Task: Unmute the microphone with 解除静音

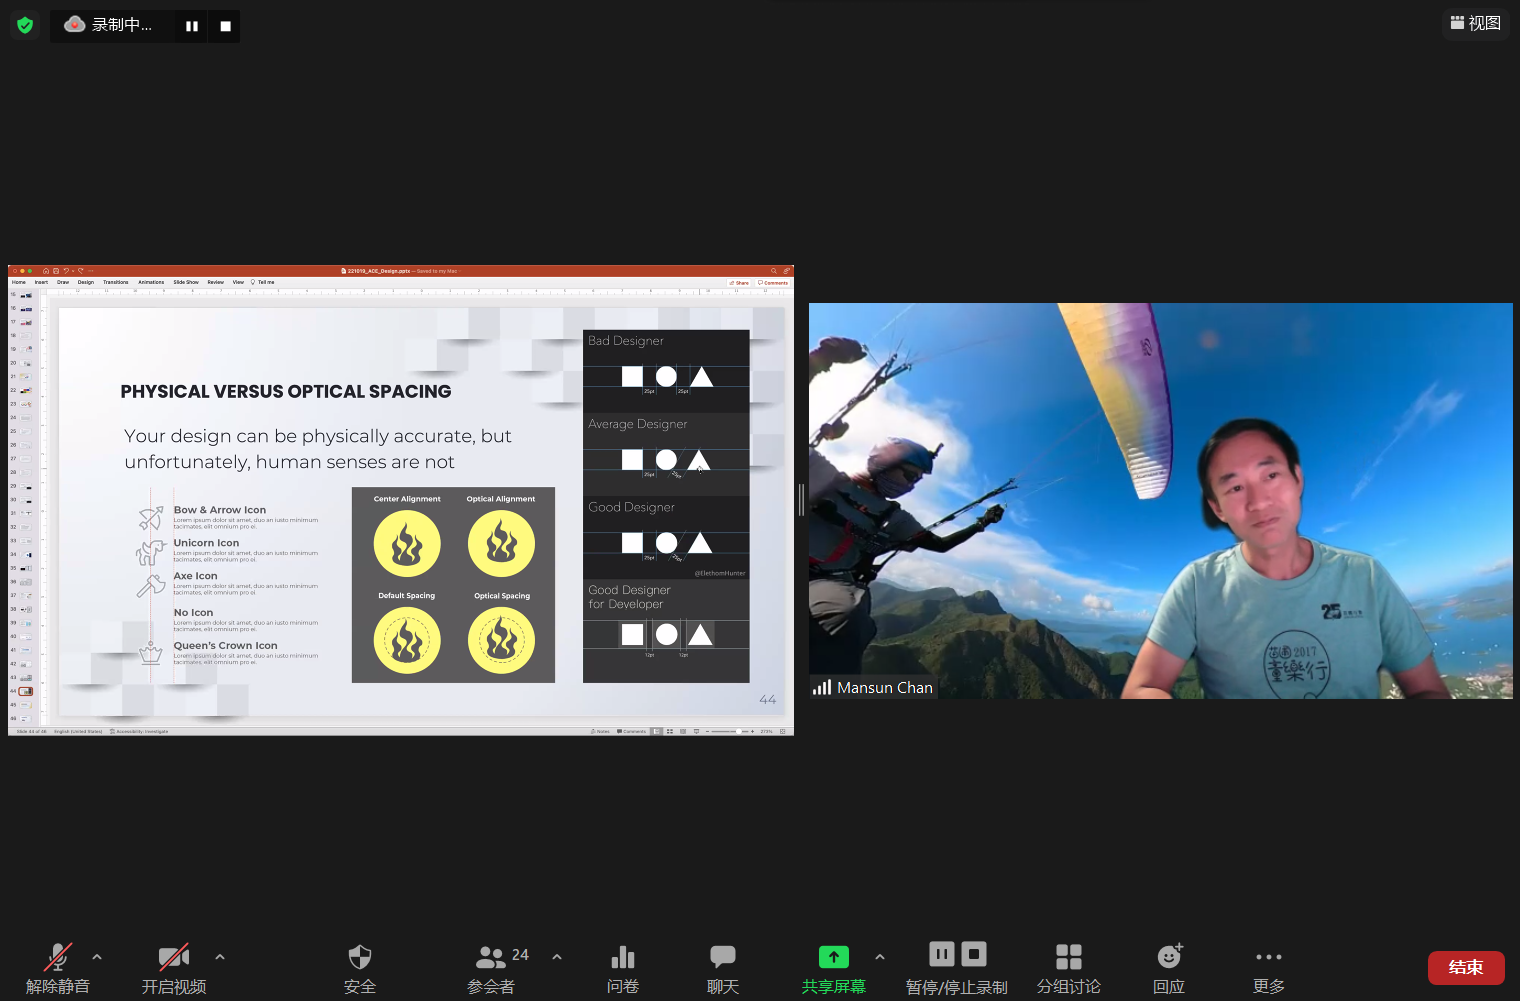Action: tap(58, 968)
